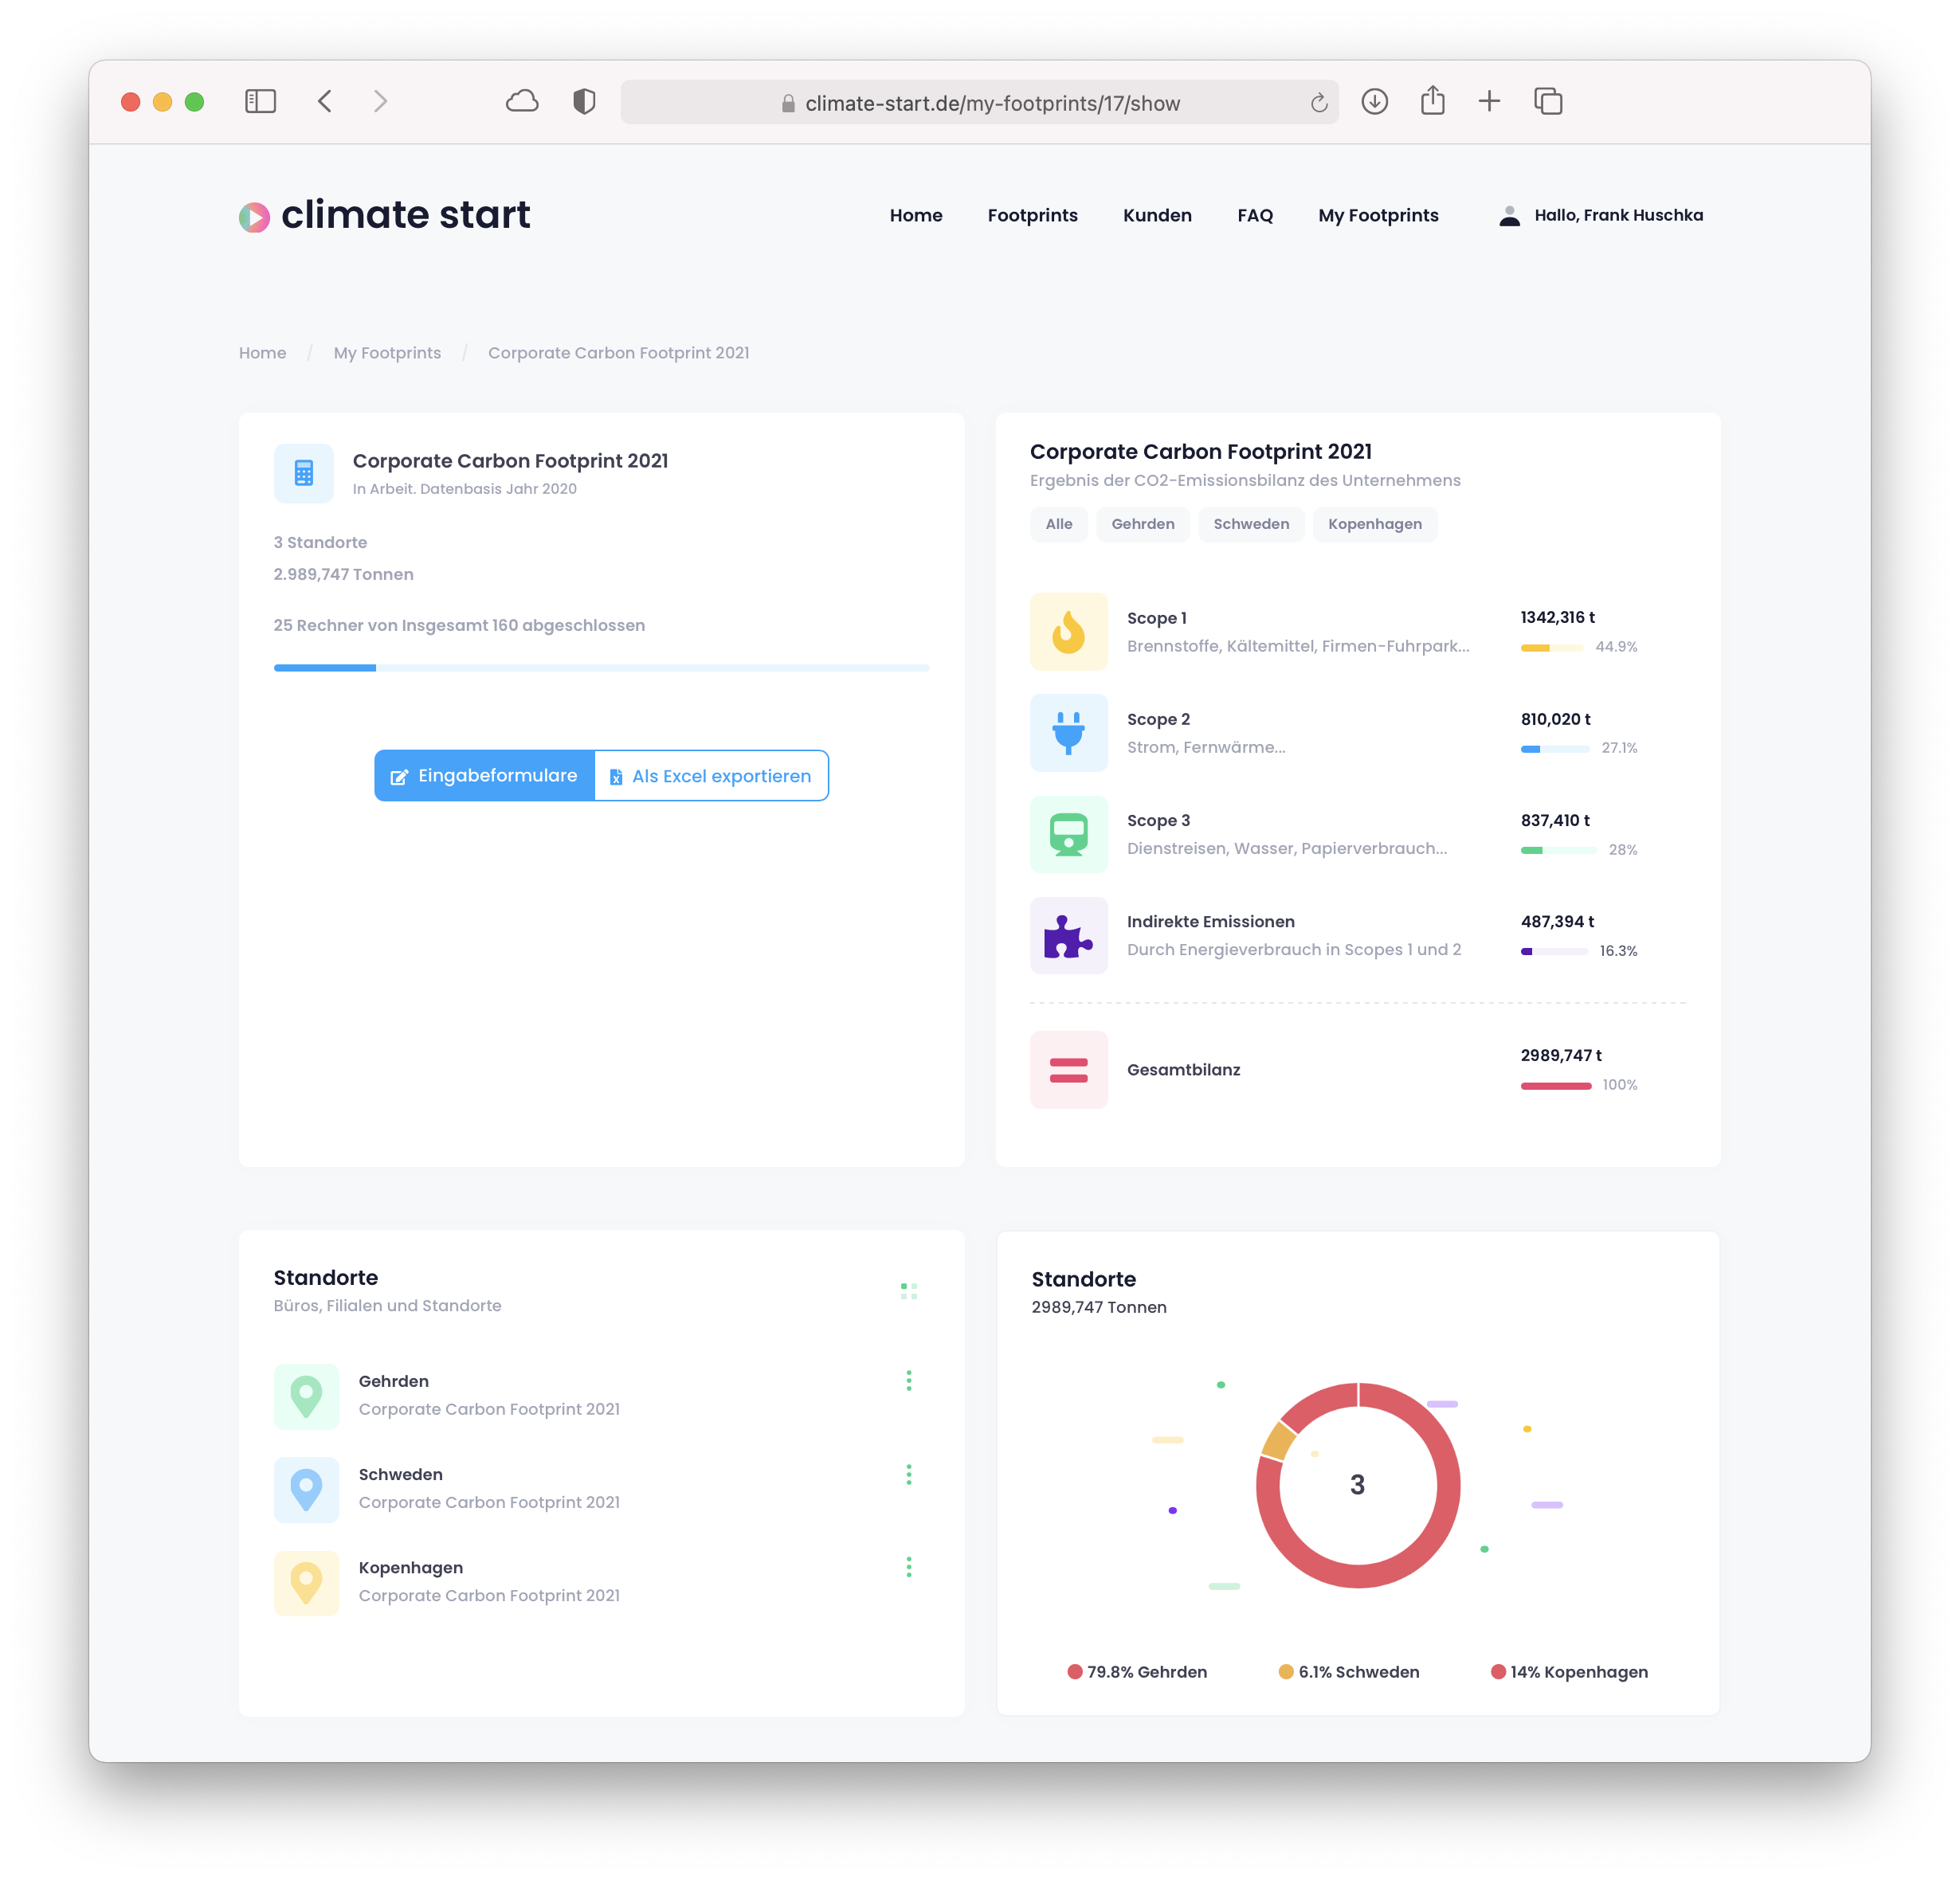Click Als Excel exportieren button
1960x1880 pixels.
coord(711,775)
